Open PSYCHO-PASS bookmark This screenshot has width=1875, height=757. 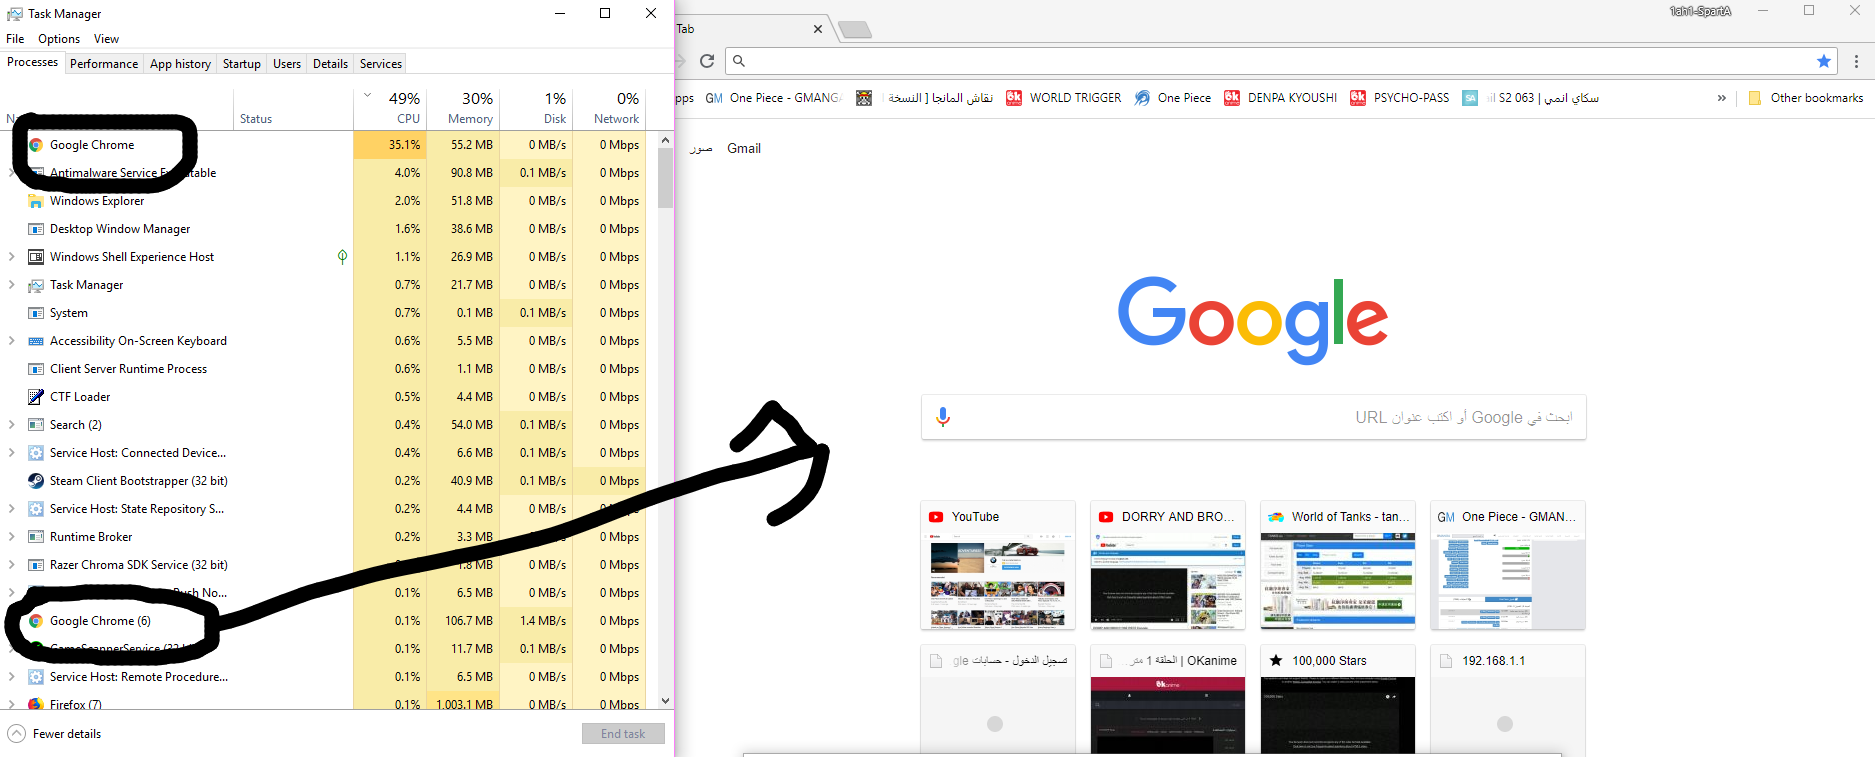pos(1400,98)
